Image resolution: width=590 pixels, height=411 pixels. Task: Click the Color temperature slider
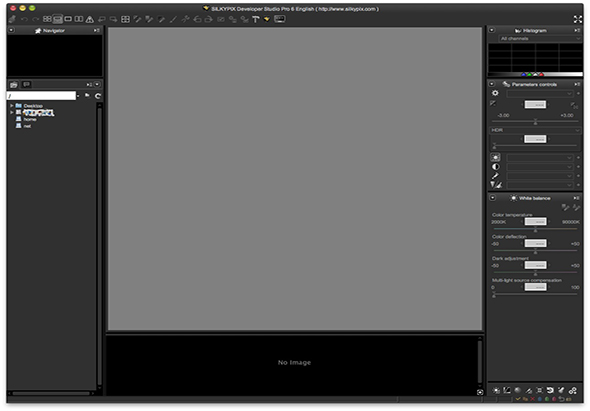535,229
